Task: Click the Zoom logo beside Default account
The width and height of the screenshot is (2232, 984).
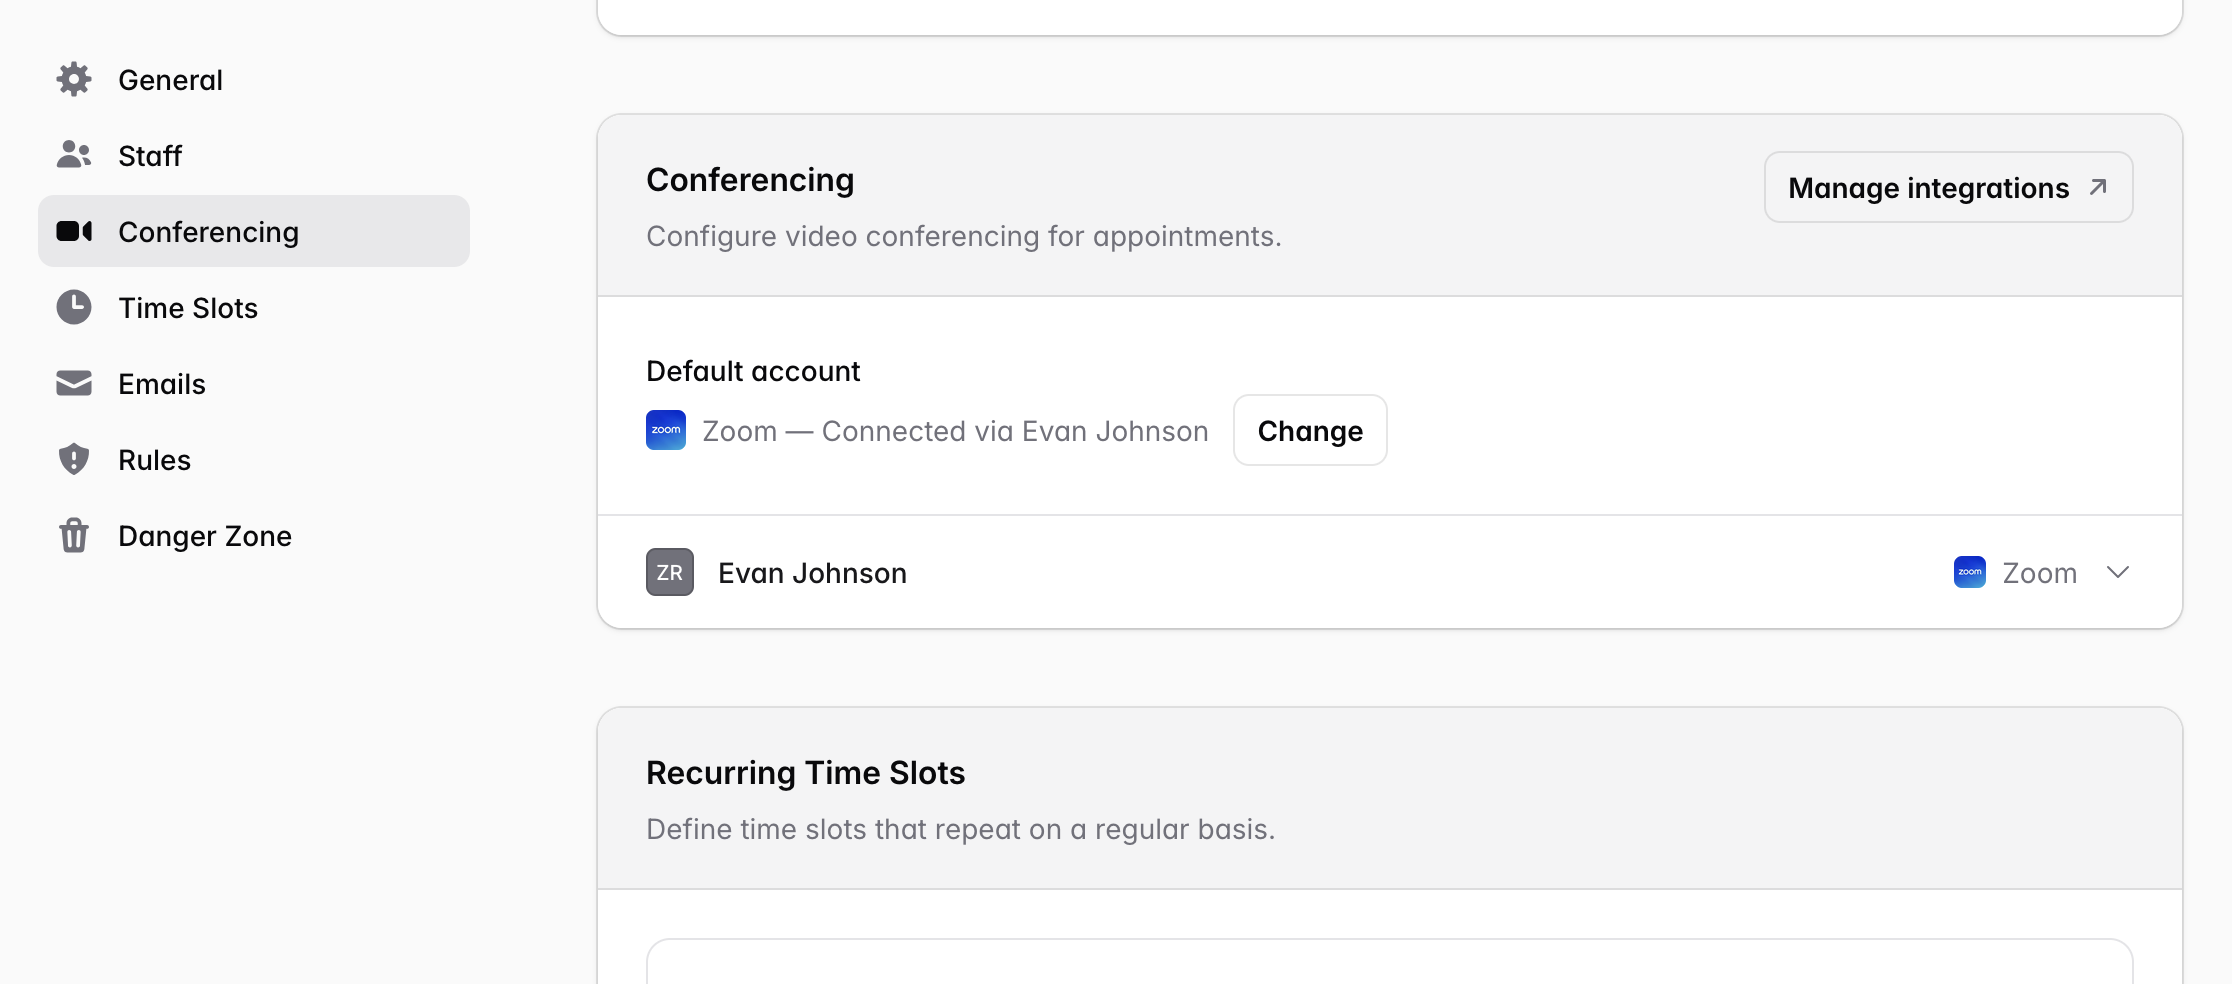Action: (x=666, y=431)
